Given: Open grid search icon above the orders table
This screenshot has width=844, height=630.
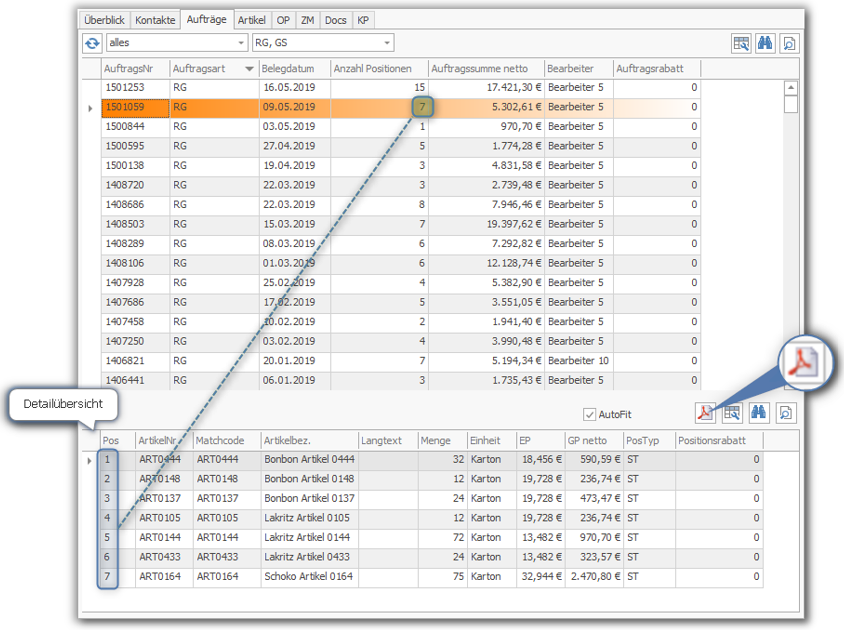Looking at the screenshot, I should click(741, 43).
